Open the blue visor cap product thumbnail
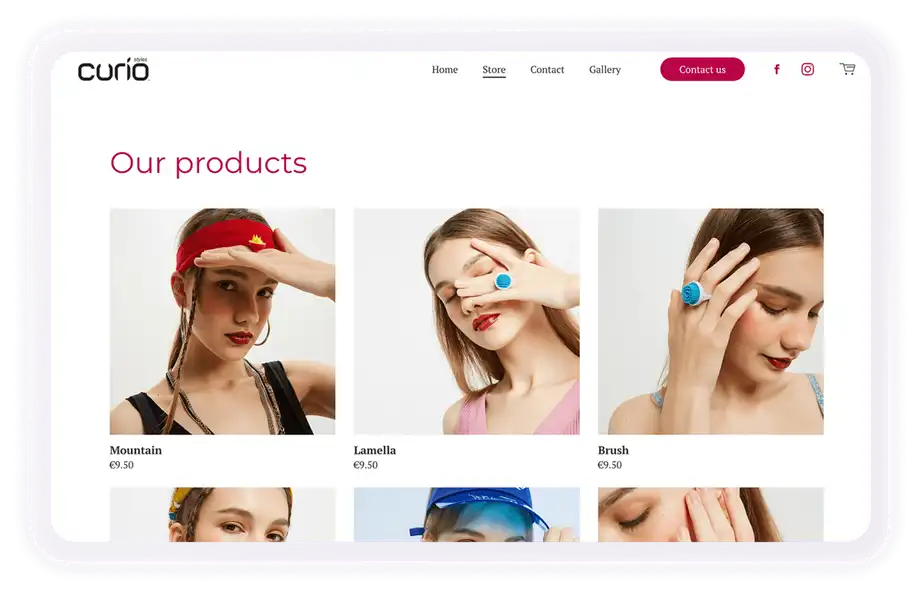 [x=466, y=515]
